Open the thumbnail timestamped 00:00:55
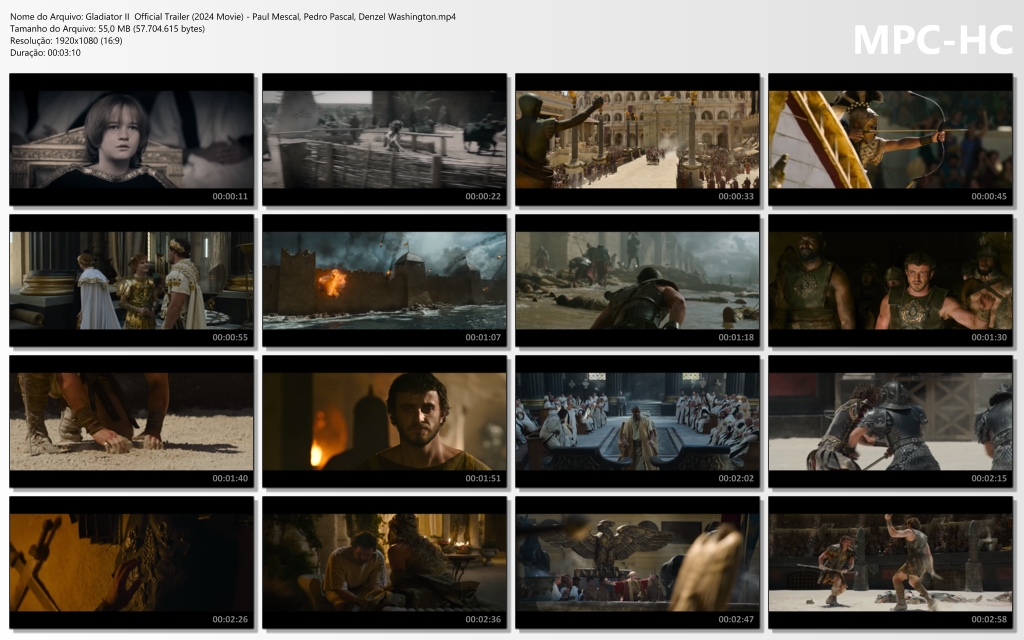Screen dimensions: 1024x640 point(131,280)
